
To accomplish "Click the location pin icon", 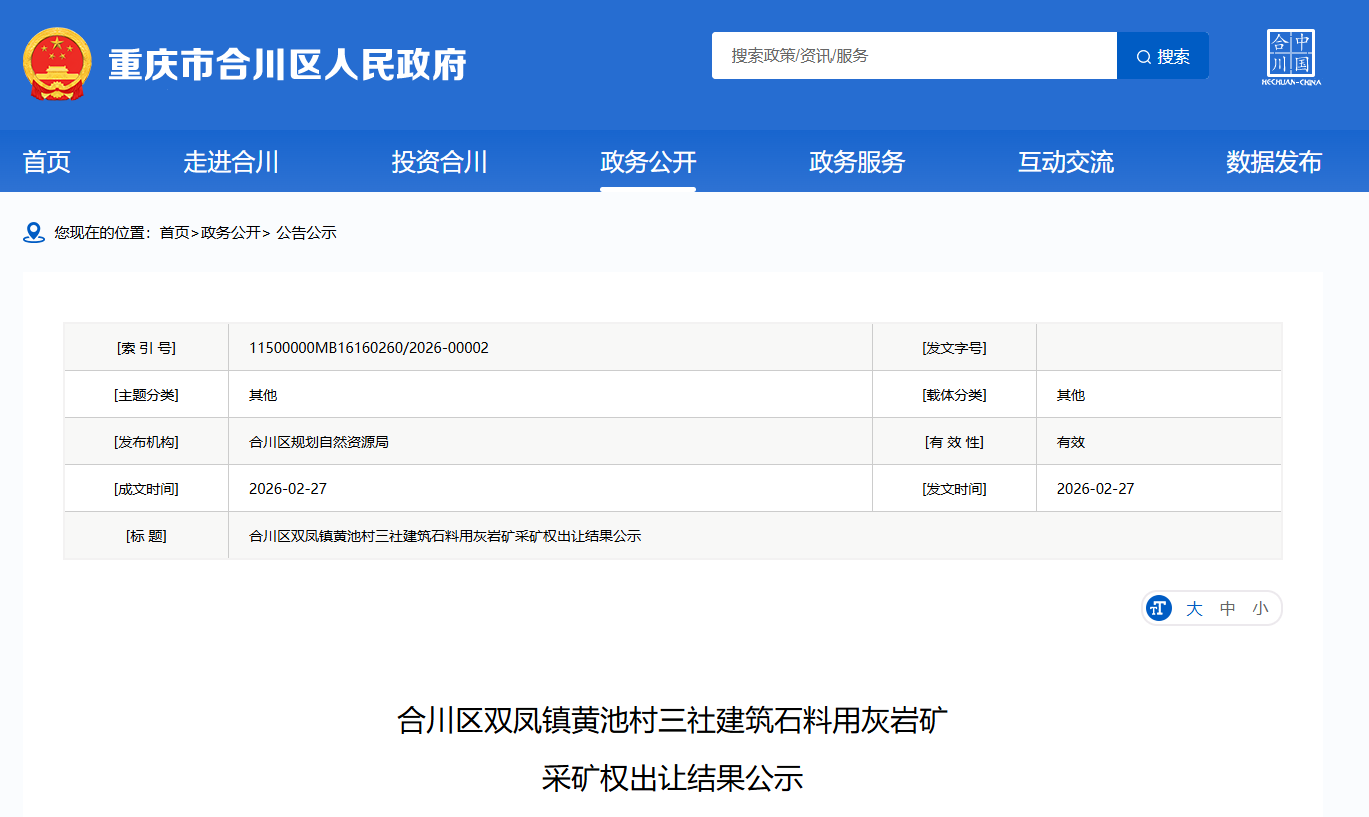I will point(34,233).
